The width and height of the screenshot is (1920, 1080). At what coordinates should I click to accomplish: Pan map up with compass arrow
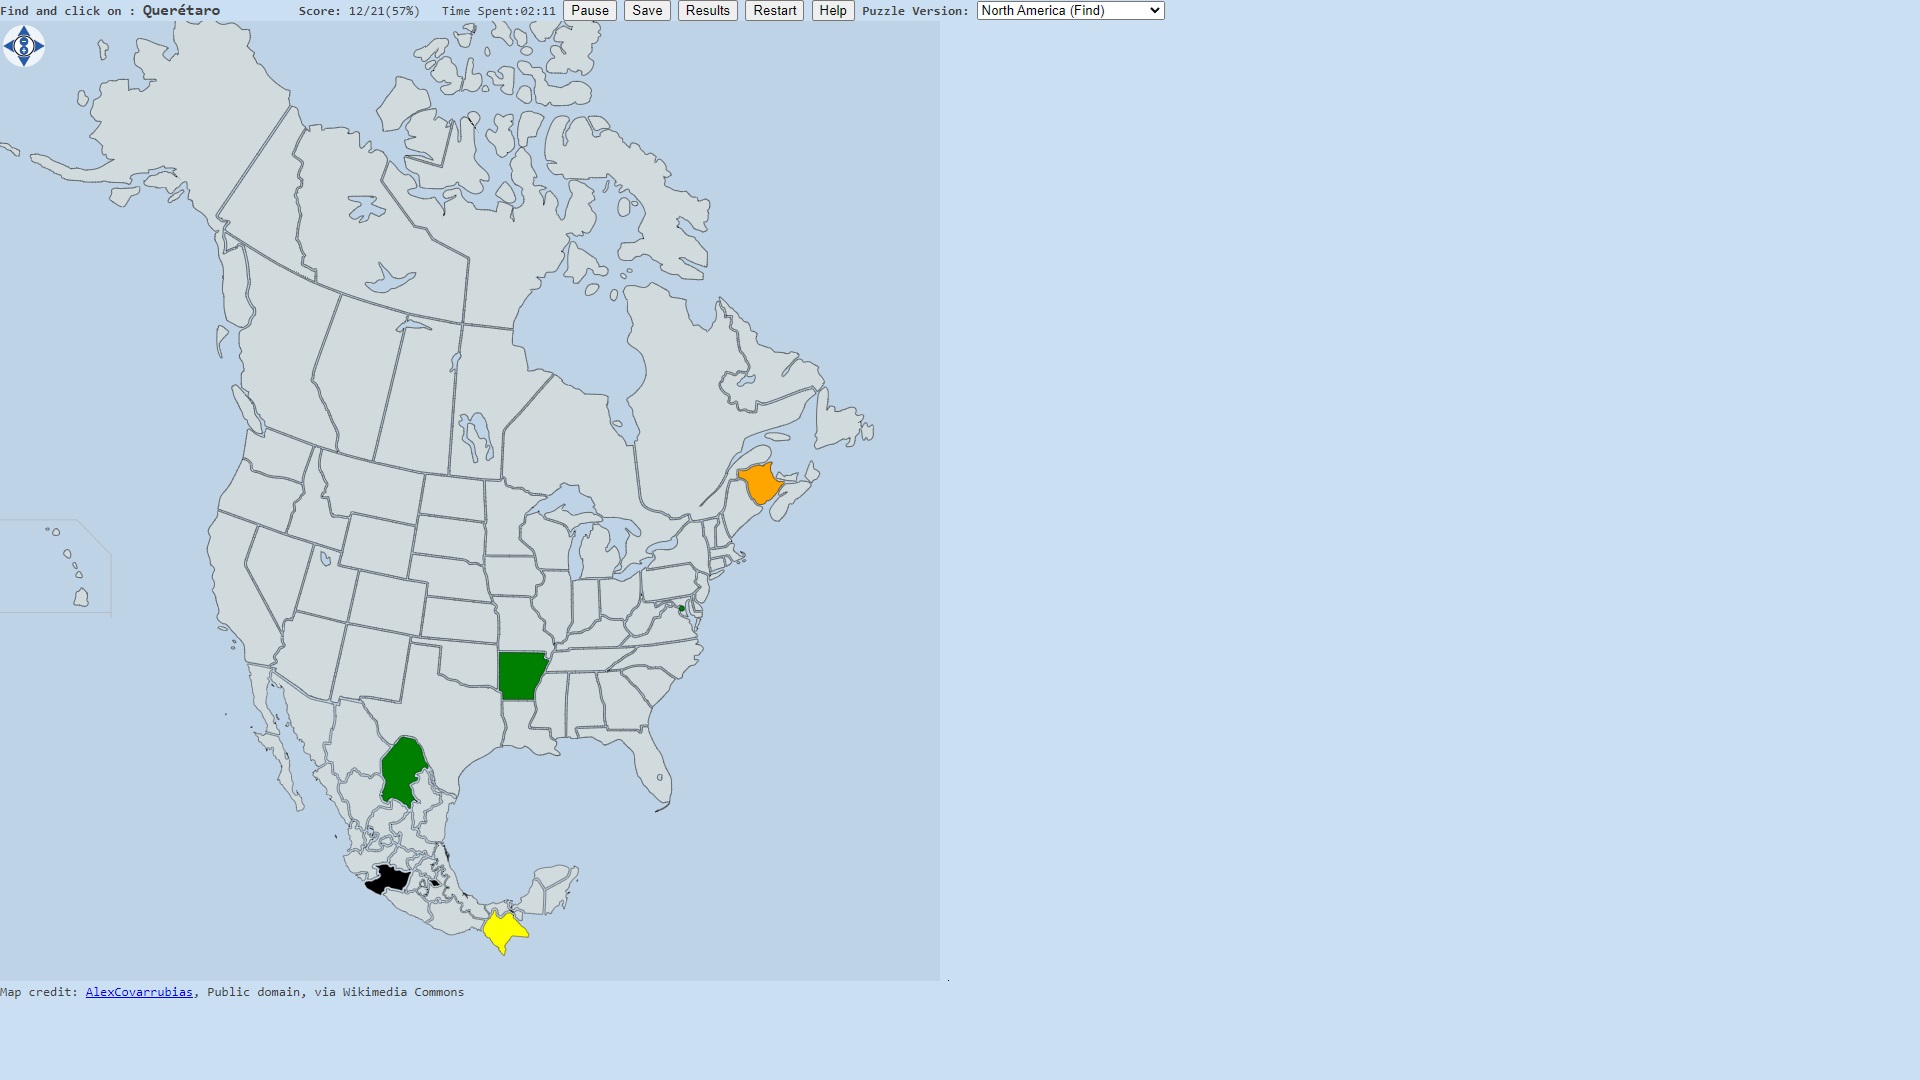(24, 31)
